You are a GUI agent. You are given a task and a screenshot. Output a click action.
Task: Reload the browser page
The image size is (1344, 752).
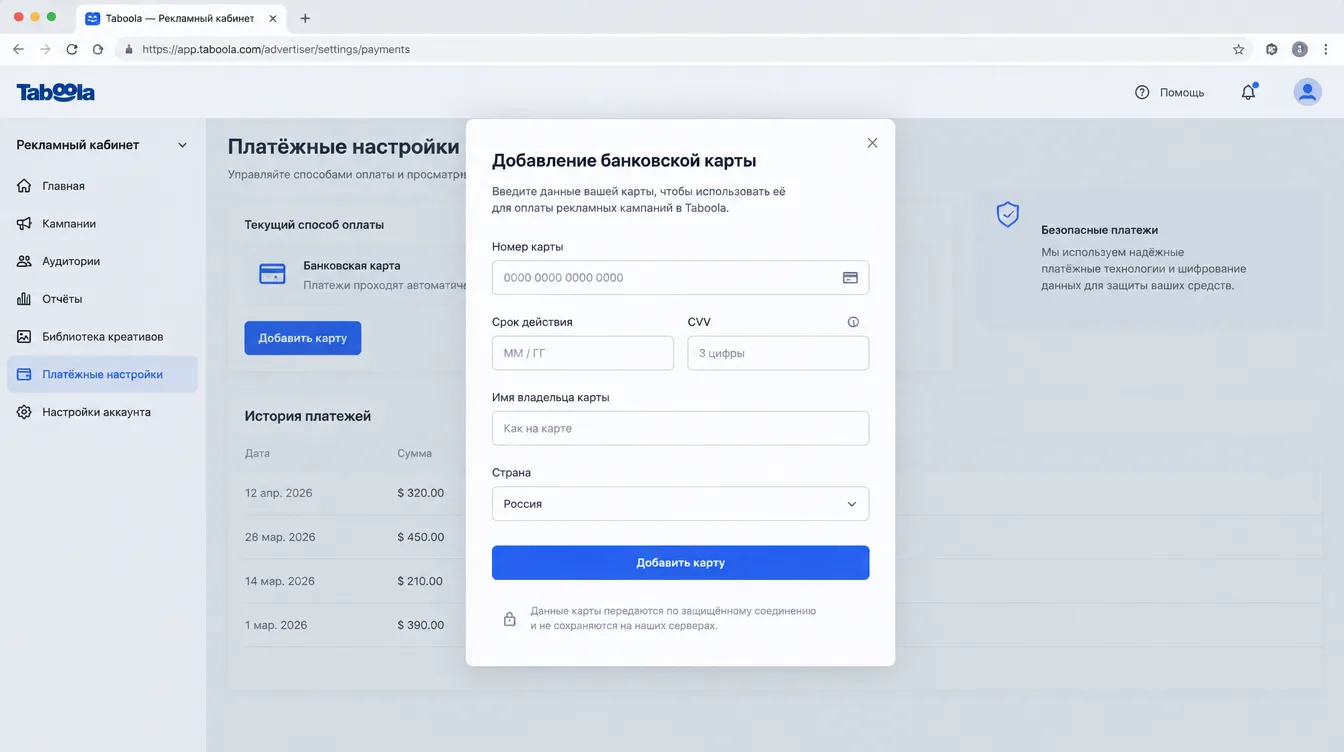[72, 49]
